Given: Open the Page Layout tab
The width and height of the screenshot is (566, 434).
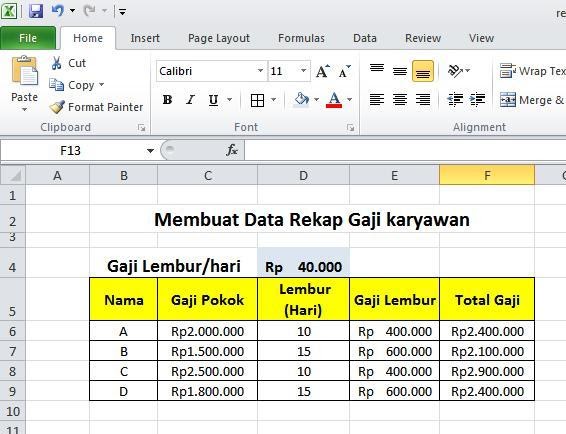Looking at the screenshot, I should (219, 38).
